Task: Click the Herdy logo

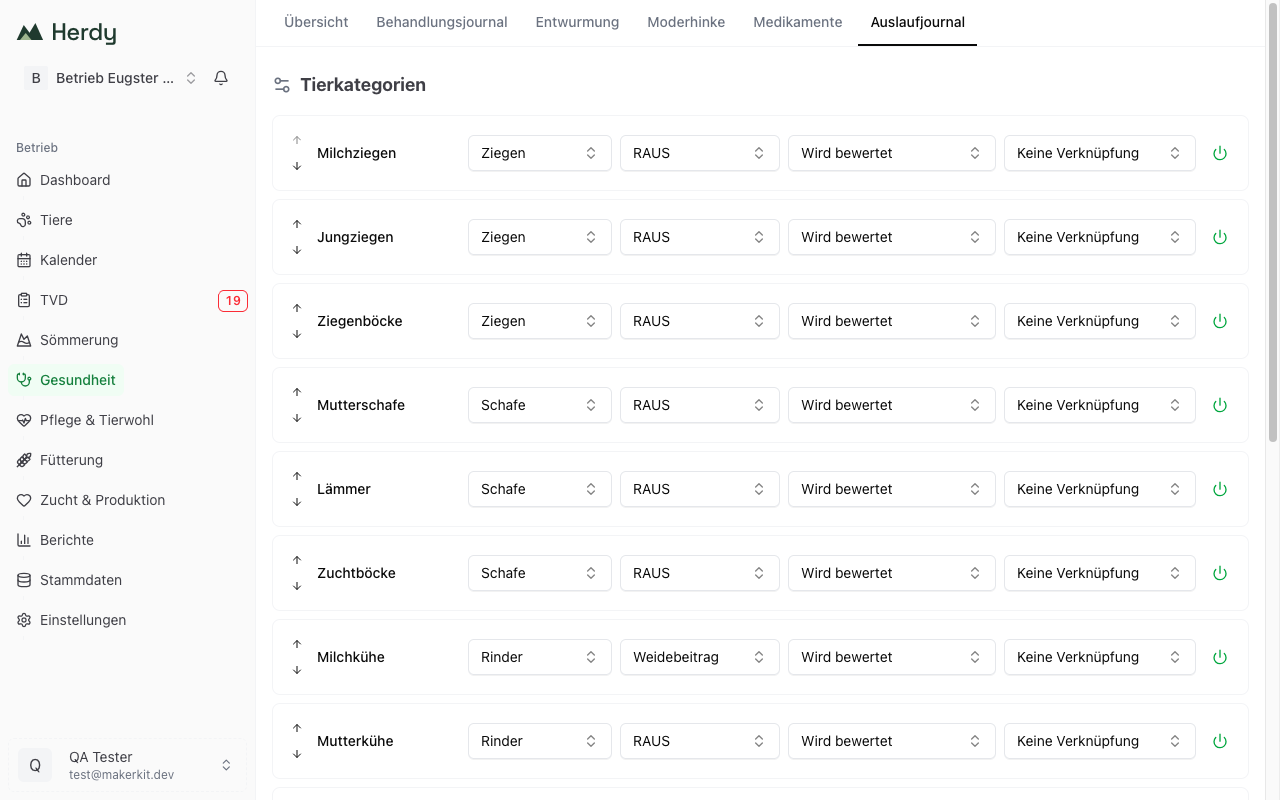Action: point(67,32)
